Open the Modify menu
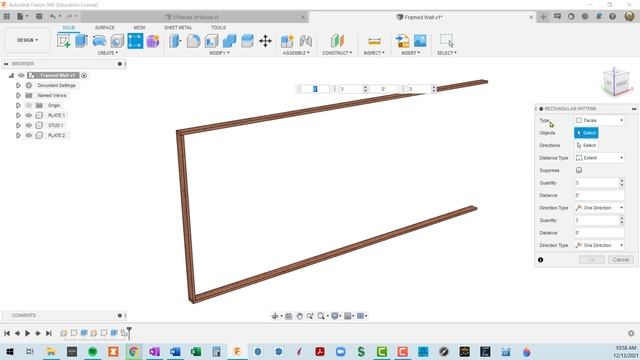Viewport: 640px width, 360px height. 219,53
